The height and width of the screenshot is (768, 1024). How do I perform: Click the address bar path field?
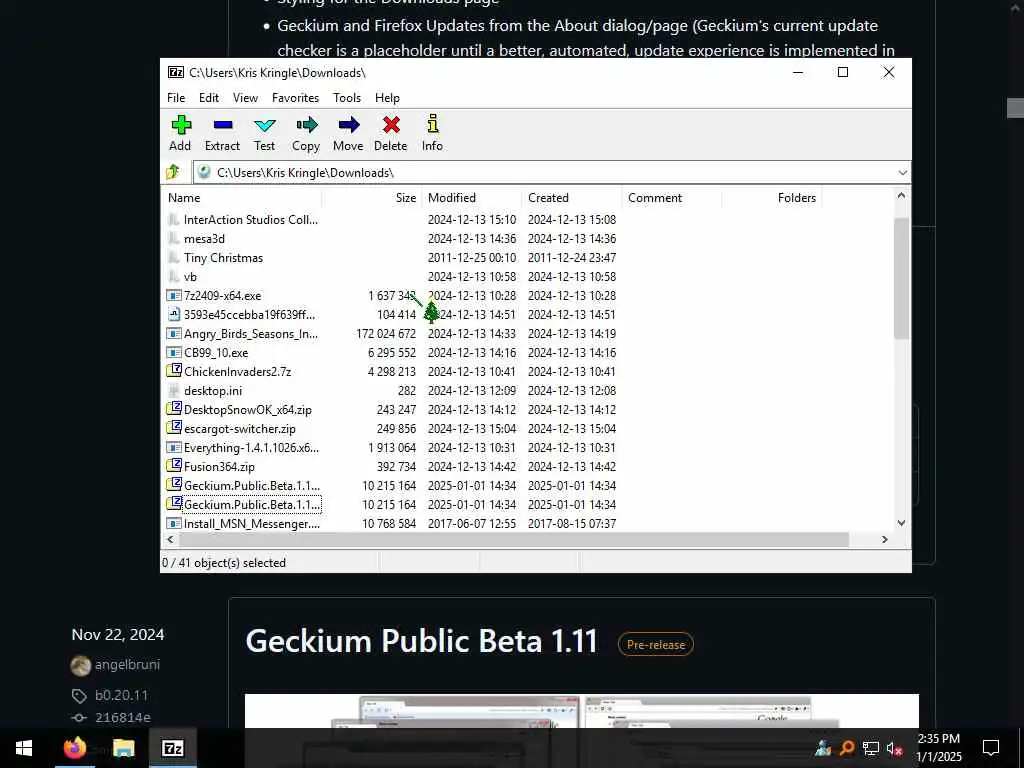pyautogui.click(x=545, y=172)
